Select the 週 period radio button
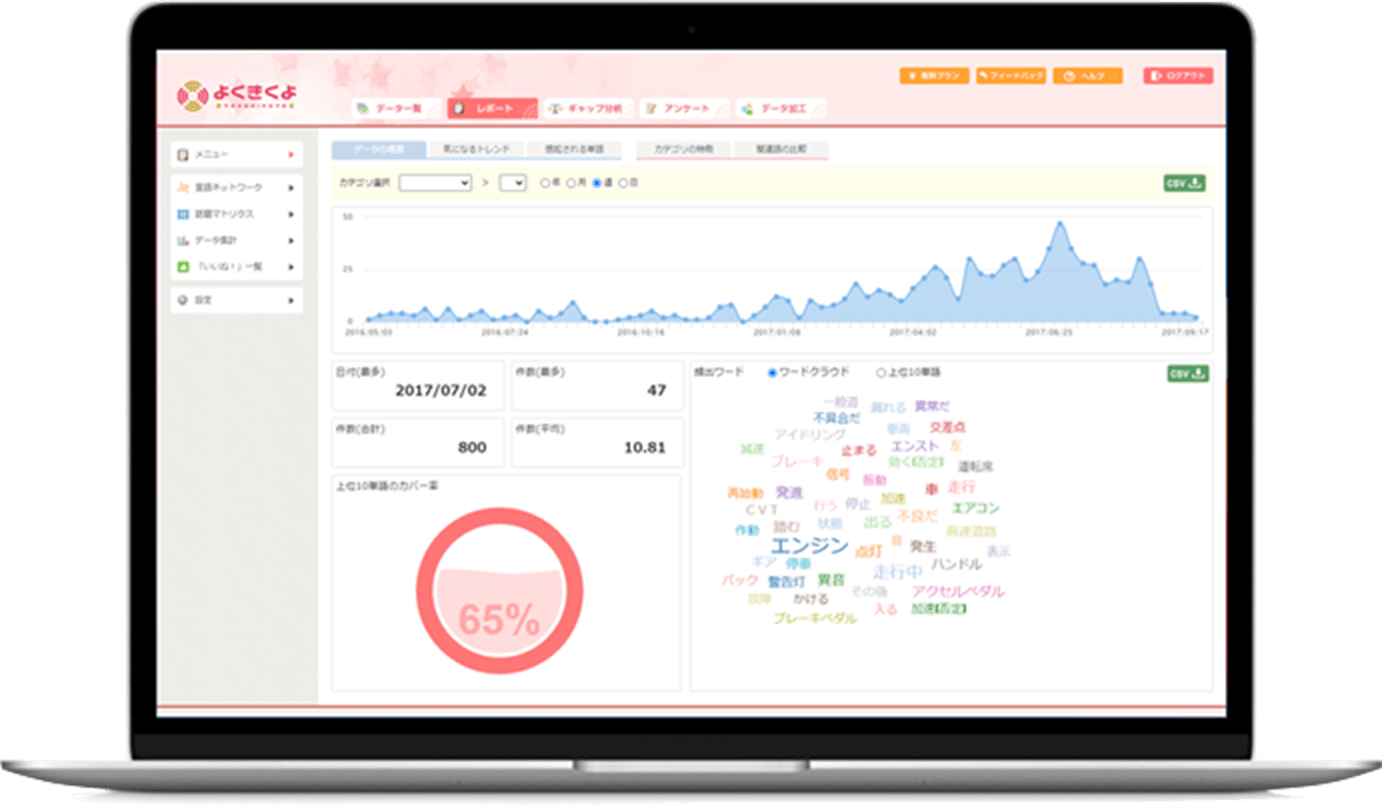The width and height of the screenshot is (1382, 806). pyautogui.click(x=597, y=183)
